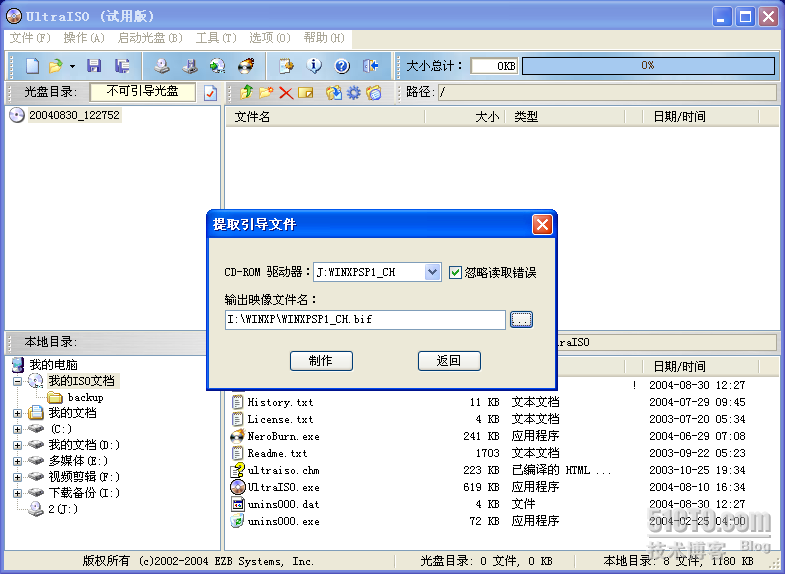785x574 pixels.
Task: Select License.txt in local list
Action: point(280,419)
